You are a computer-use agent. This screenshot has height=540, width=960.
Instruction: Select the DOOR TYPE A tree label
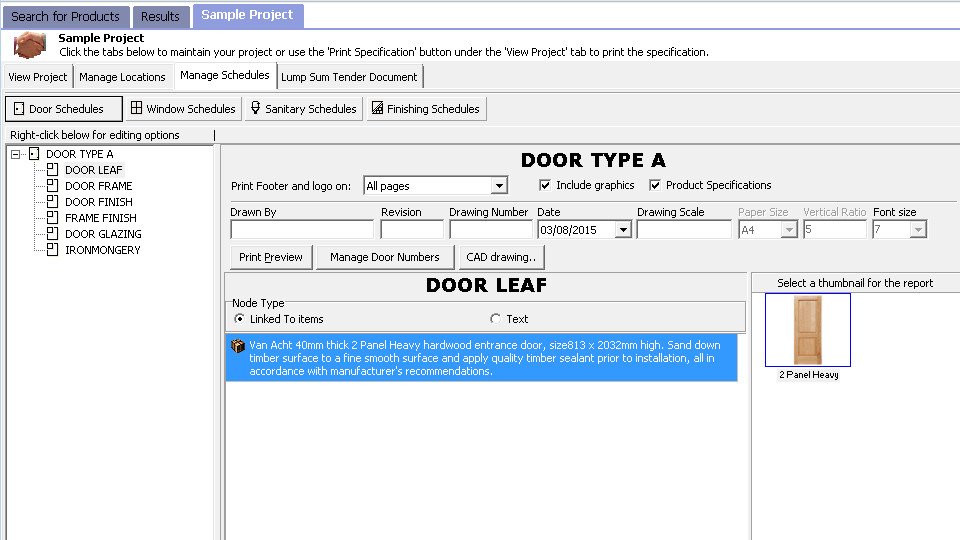pyautogui.click(x=80, y=154)
